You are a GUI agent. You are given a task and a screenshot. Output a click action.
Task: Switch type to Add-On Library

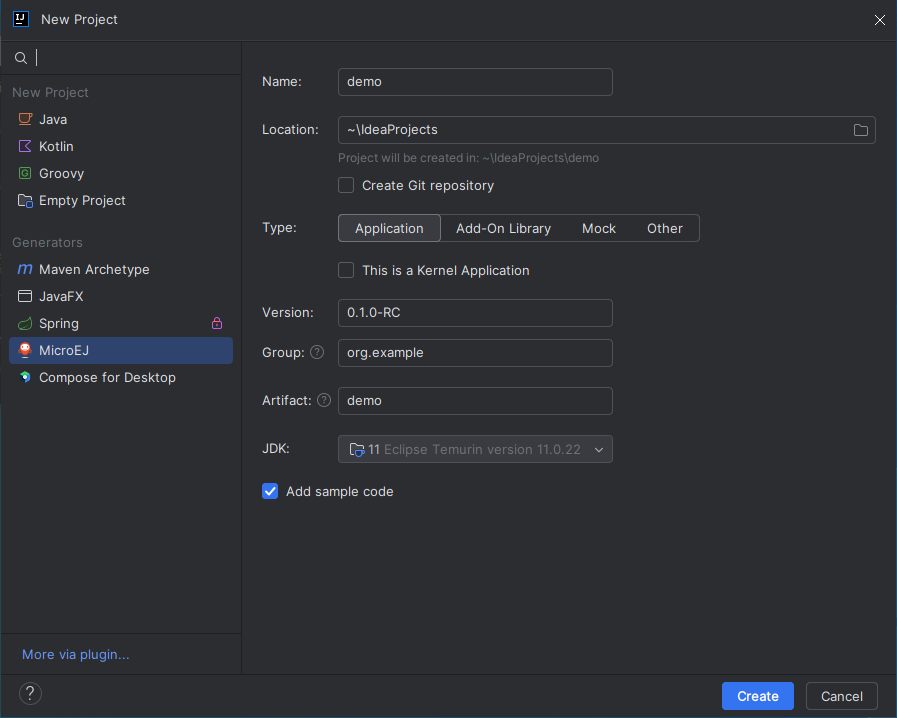tap(503, 228)
